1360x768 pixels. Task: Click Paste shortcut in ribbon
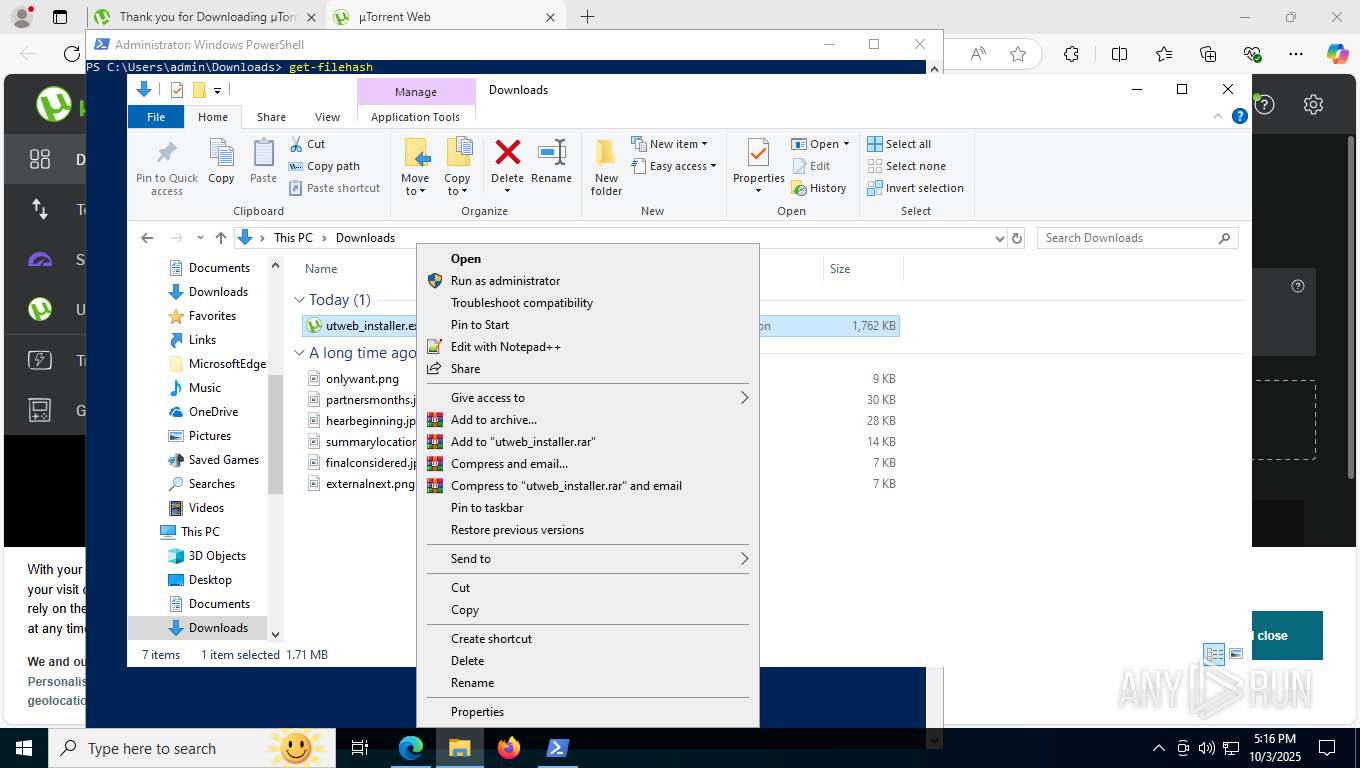(x=334, y=188)
